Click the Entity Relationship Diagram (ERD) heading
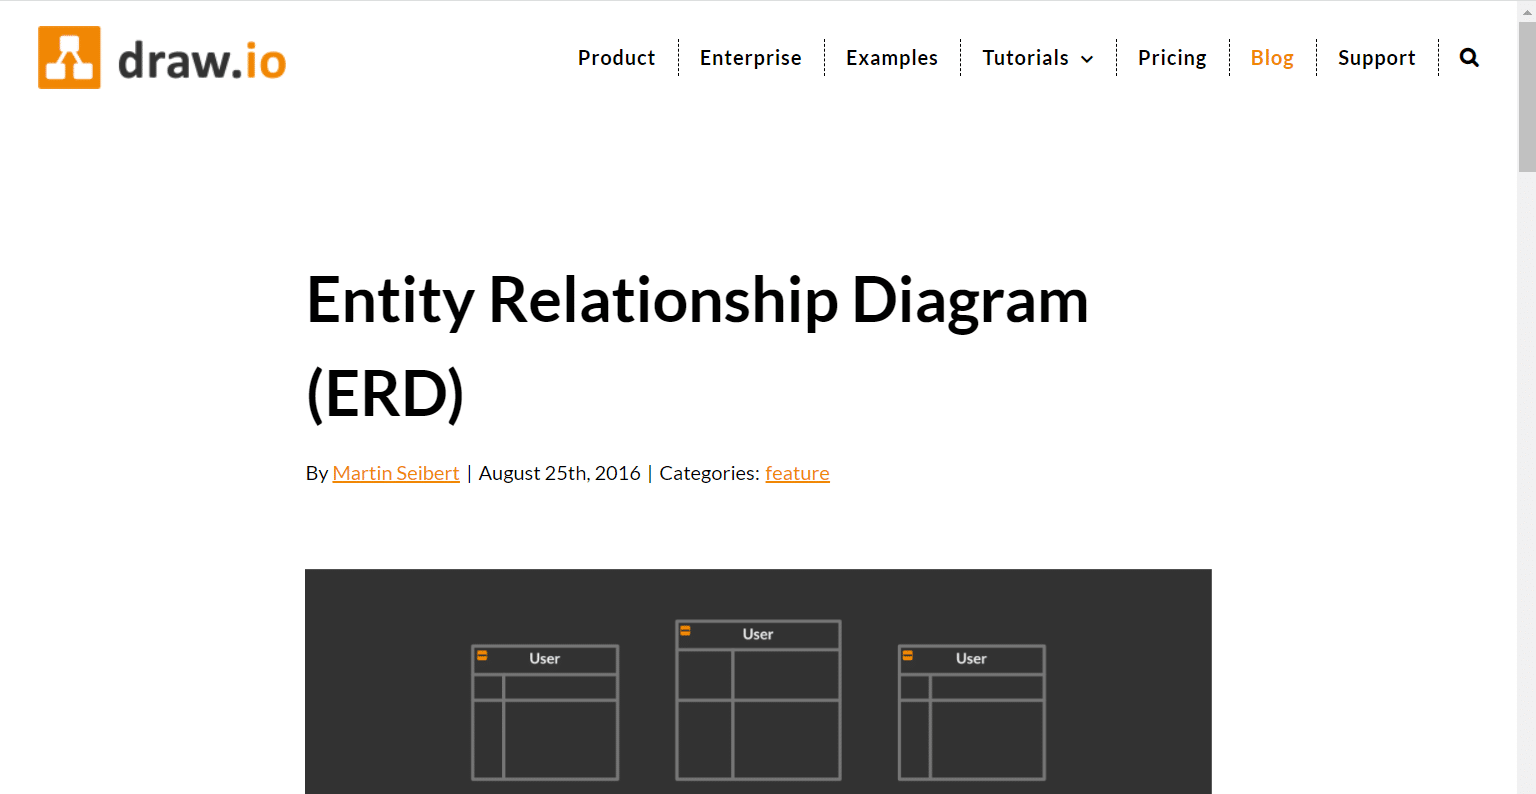The height and width of the screenshot is (794, 1536). [x=697, y=346]
